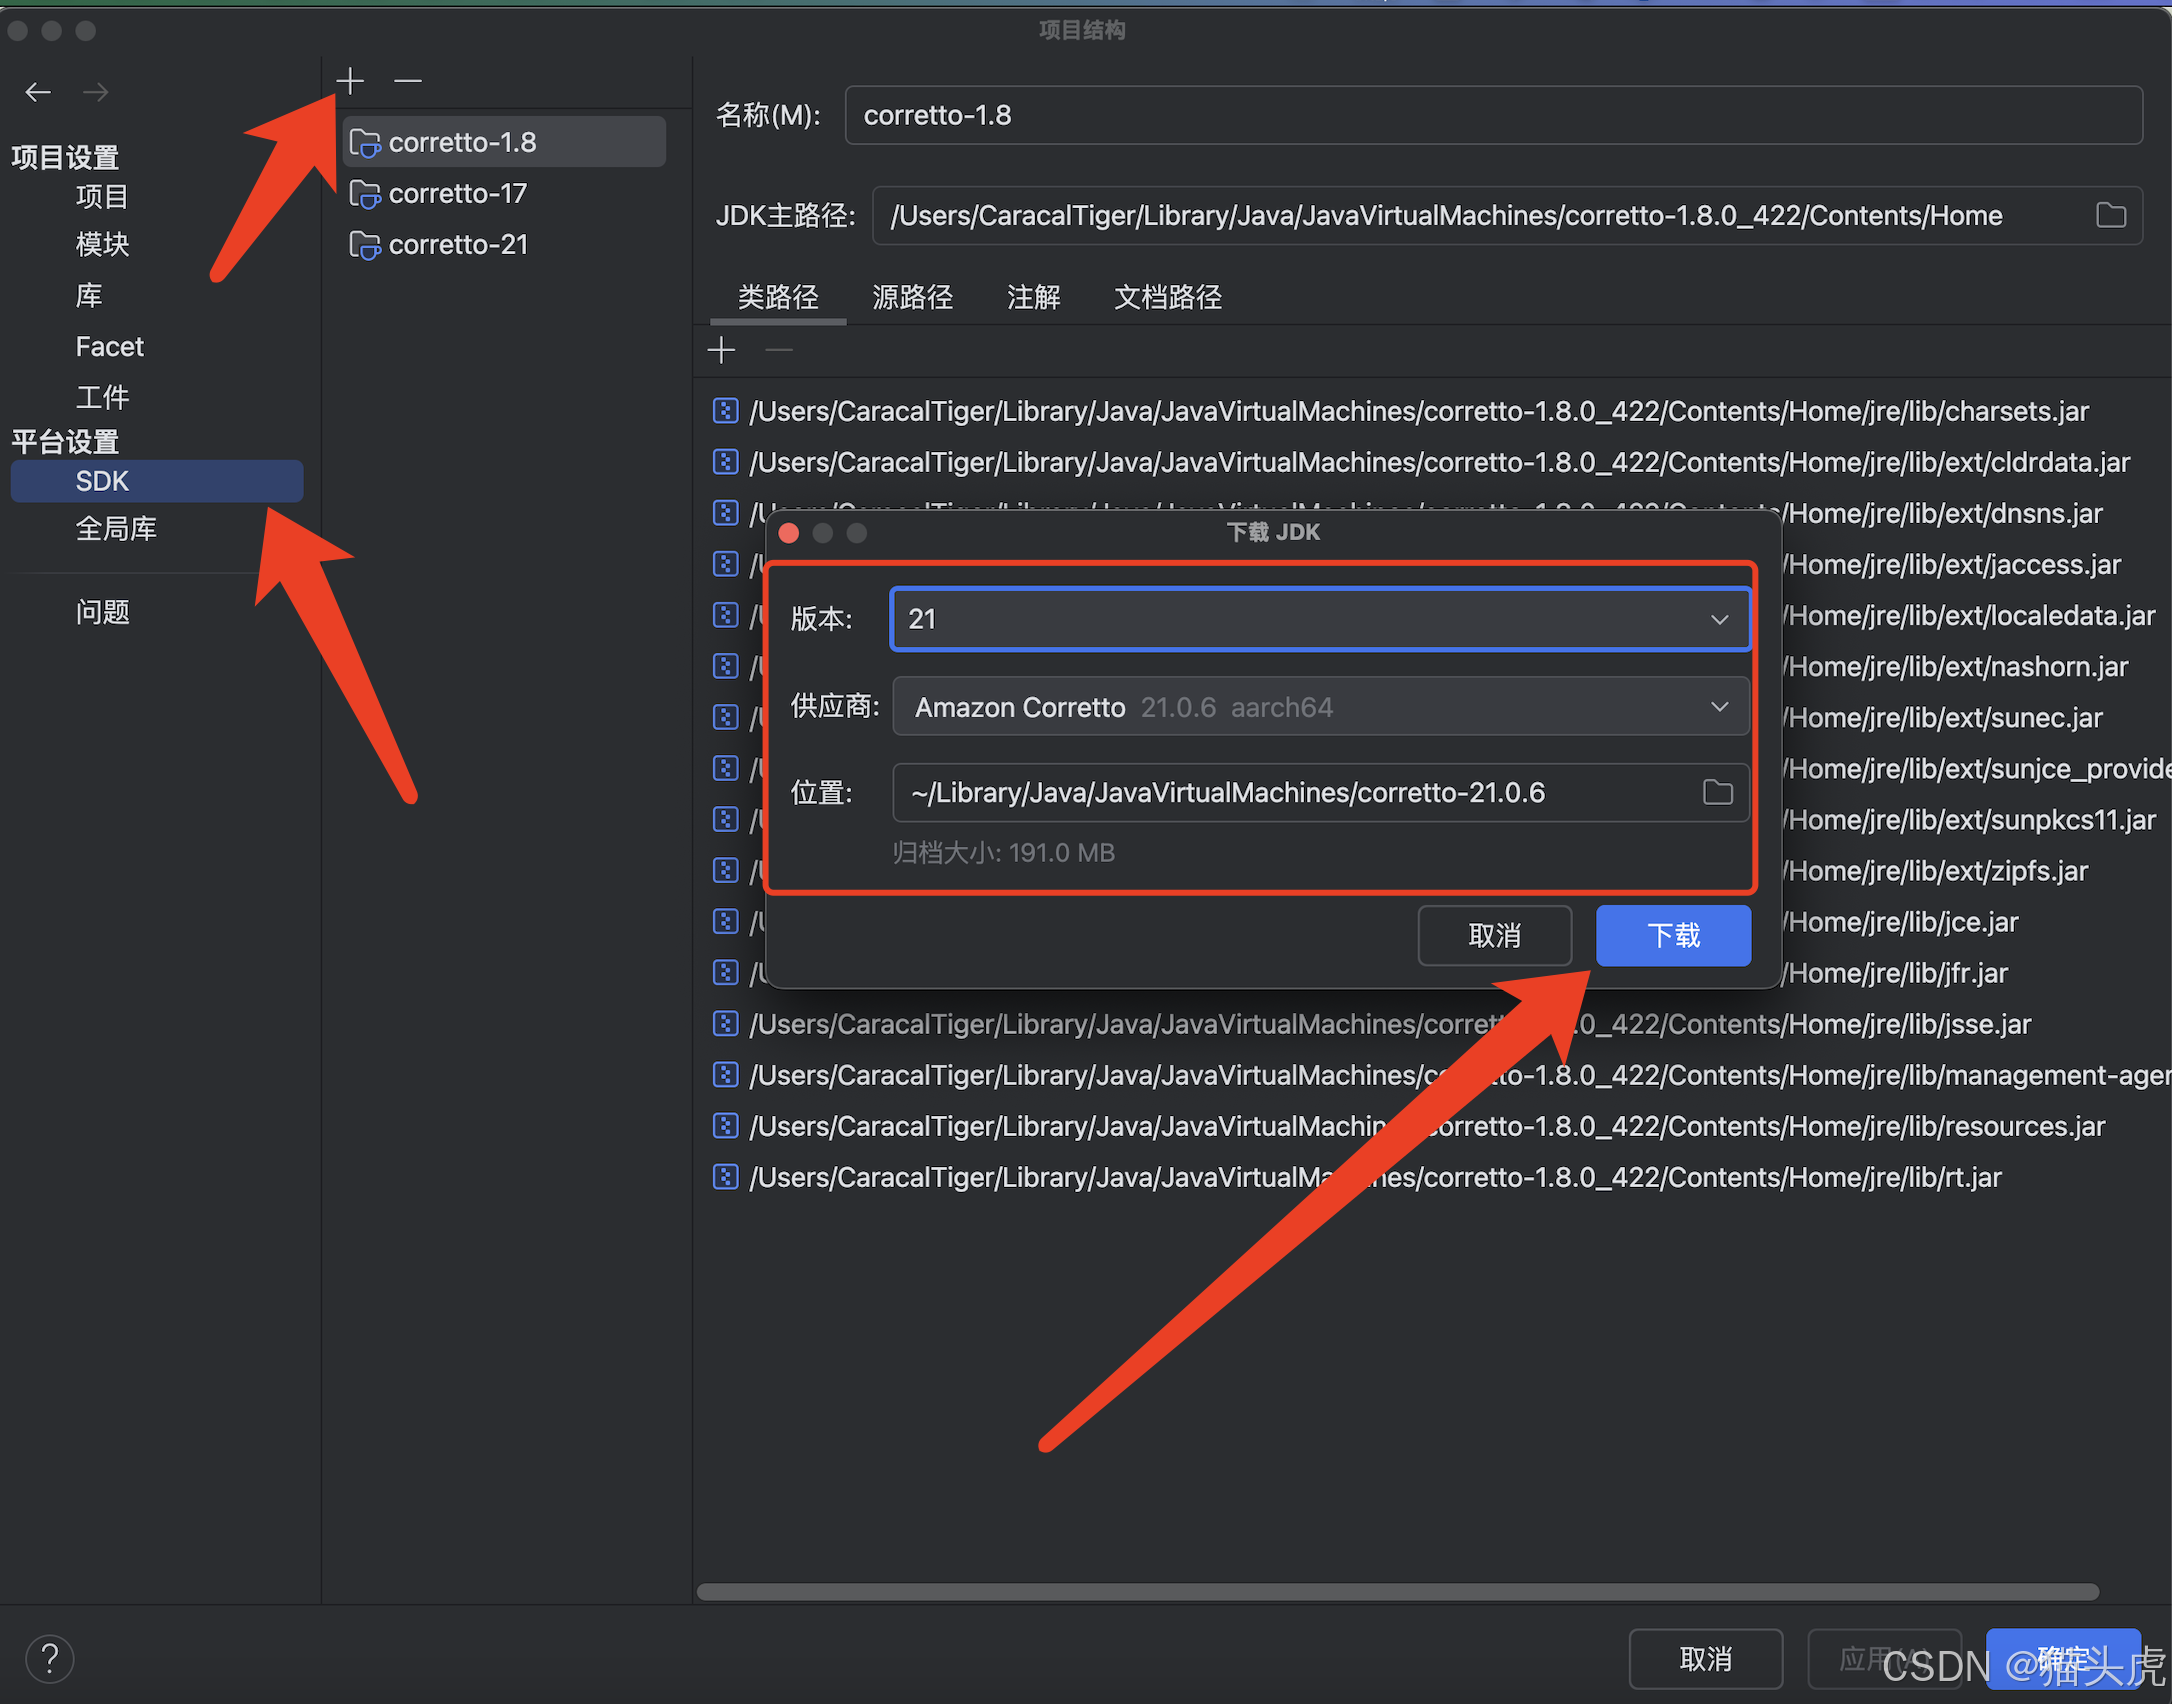Select corretto-17 in SDK list
This screenshot has height=1704, width=2172.
[x=457, y=194]
